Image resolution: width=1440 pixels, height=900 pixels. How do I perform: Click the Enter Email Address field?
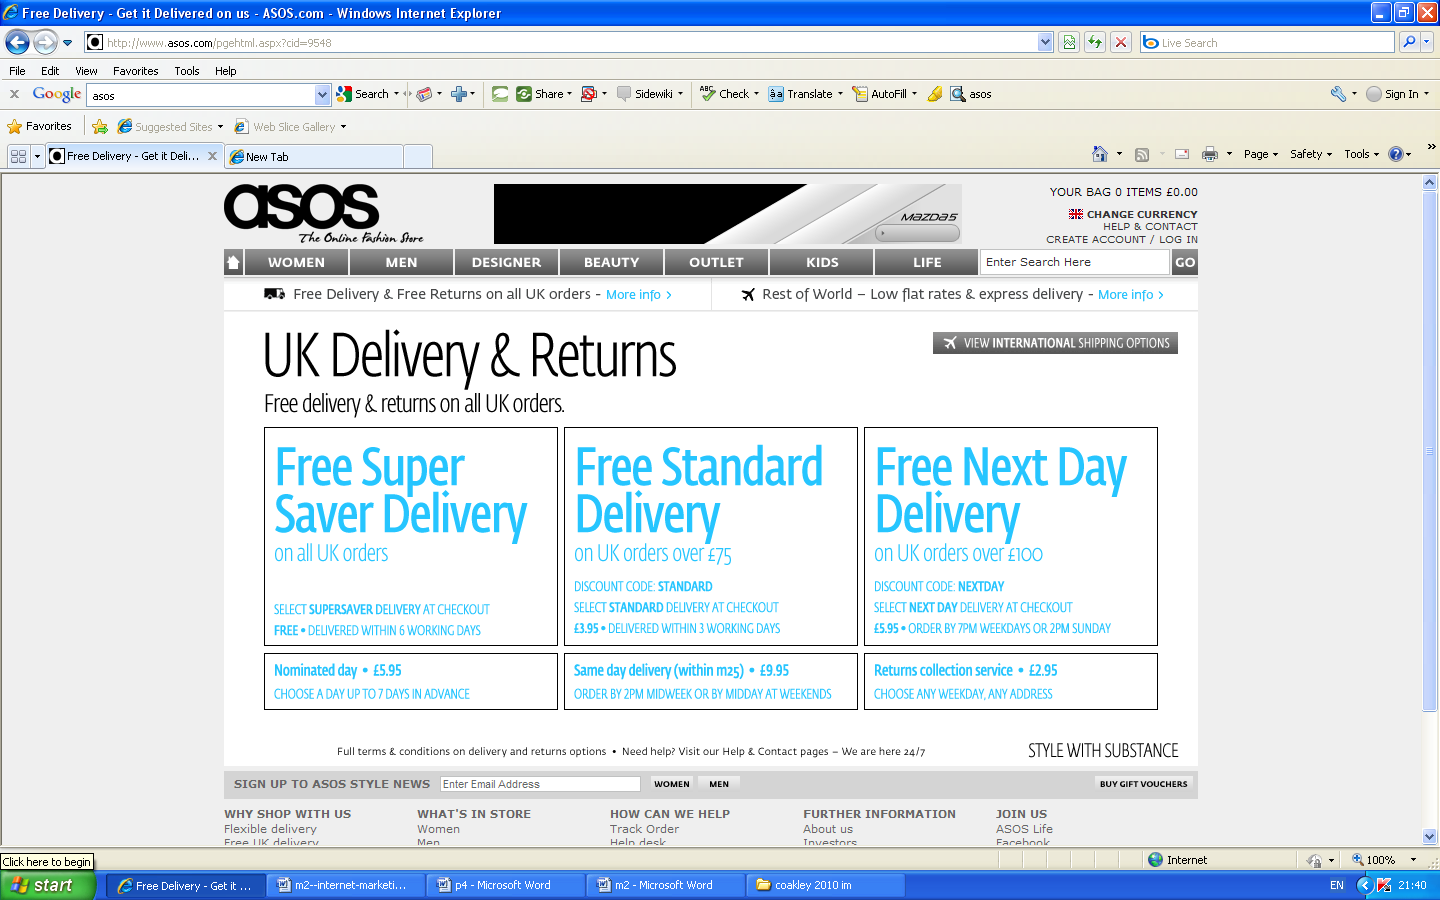[540, 784]
